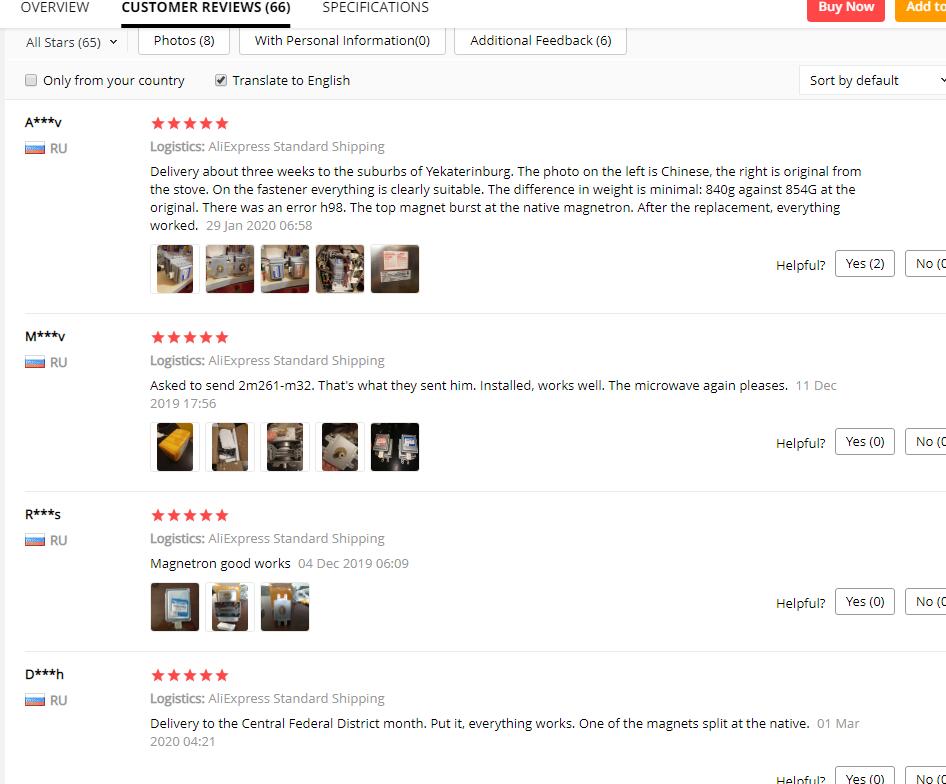
Task: View yellow package photo in M***v's review
Action: 175,447
